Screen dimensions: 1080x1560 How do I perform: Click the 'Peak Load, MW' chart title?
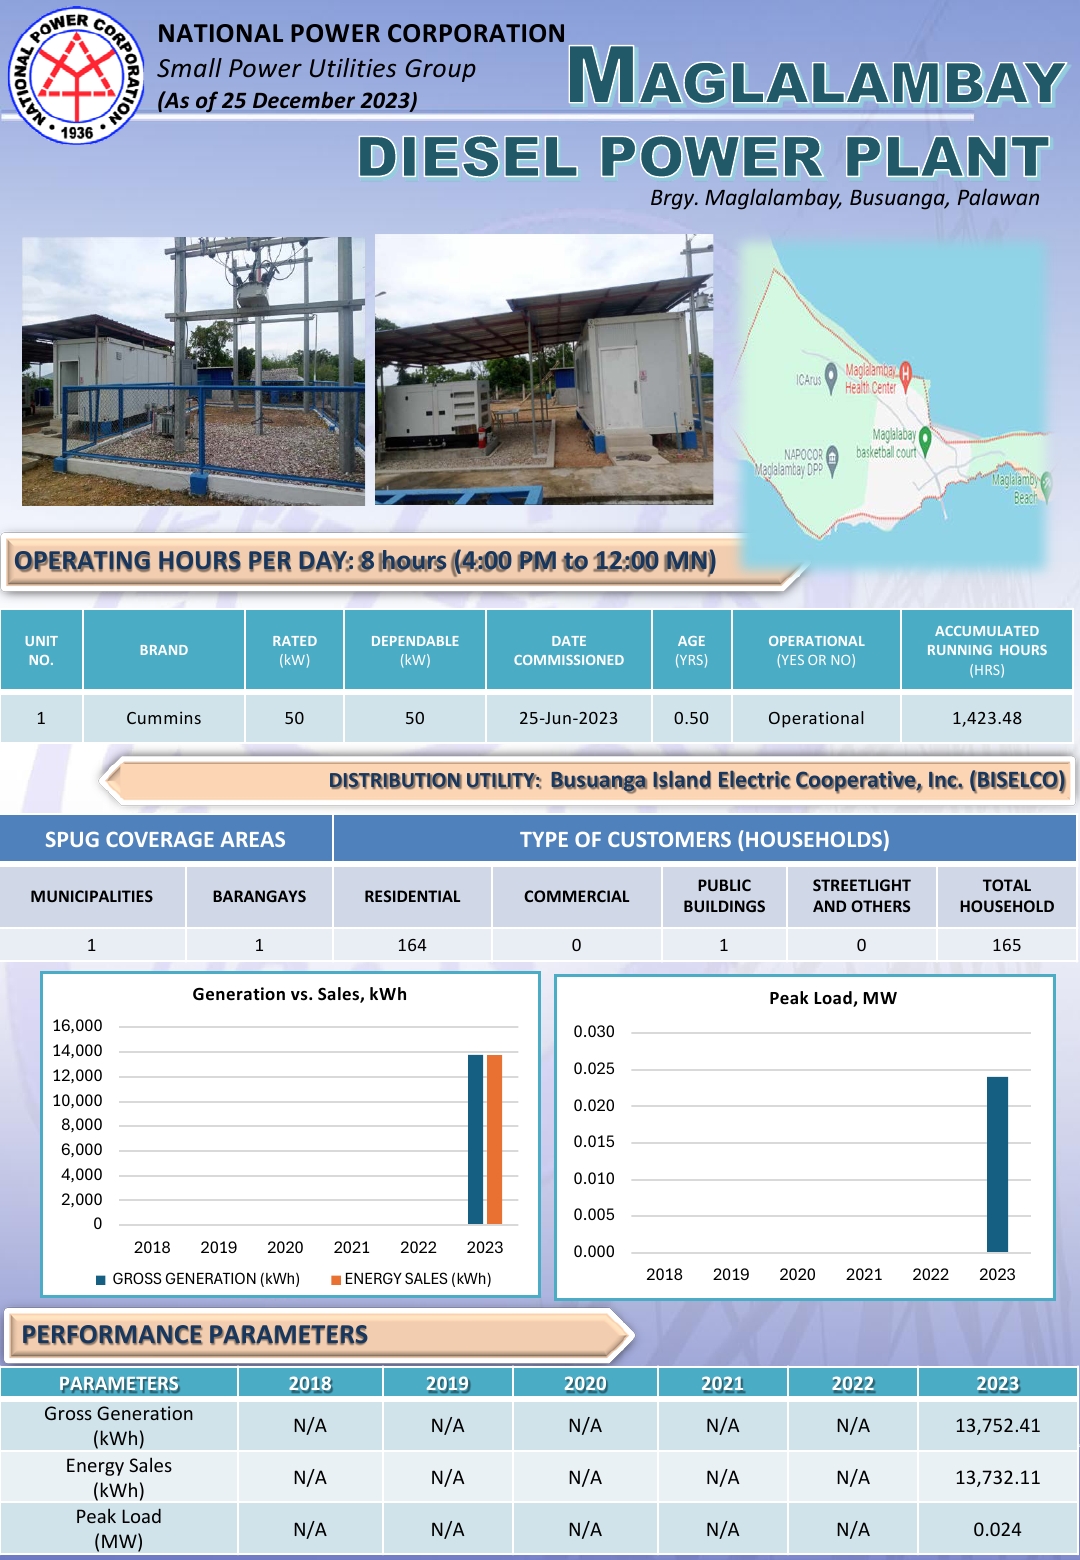tap(833, 998)
